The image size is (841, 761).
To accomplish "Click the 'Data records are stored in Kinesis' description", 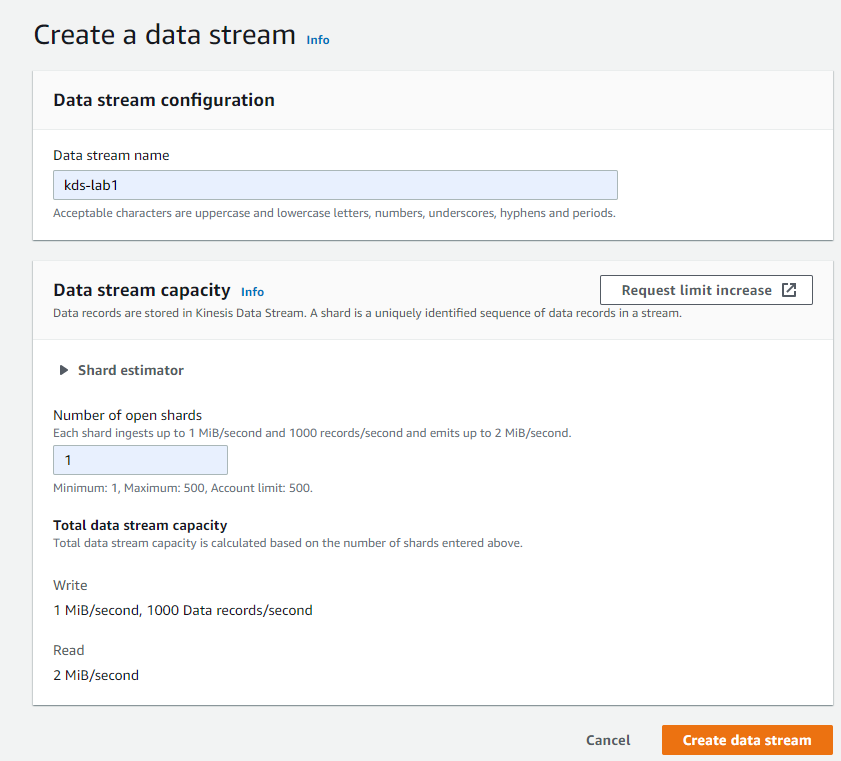I will pos(367,313).
